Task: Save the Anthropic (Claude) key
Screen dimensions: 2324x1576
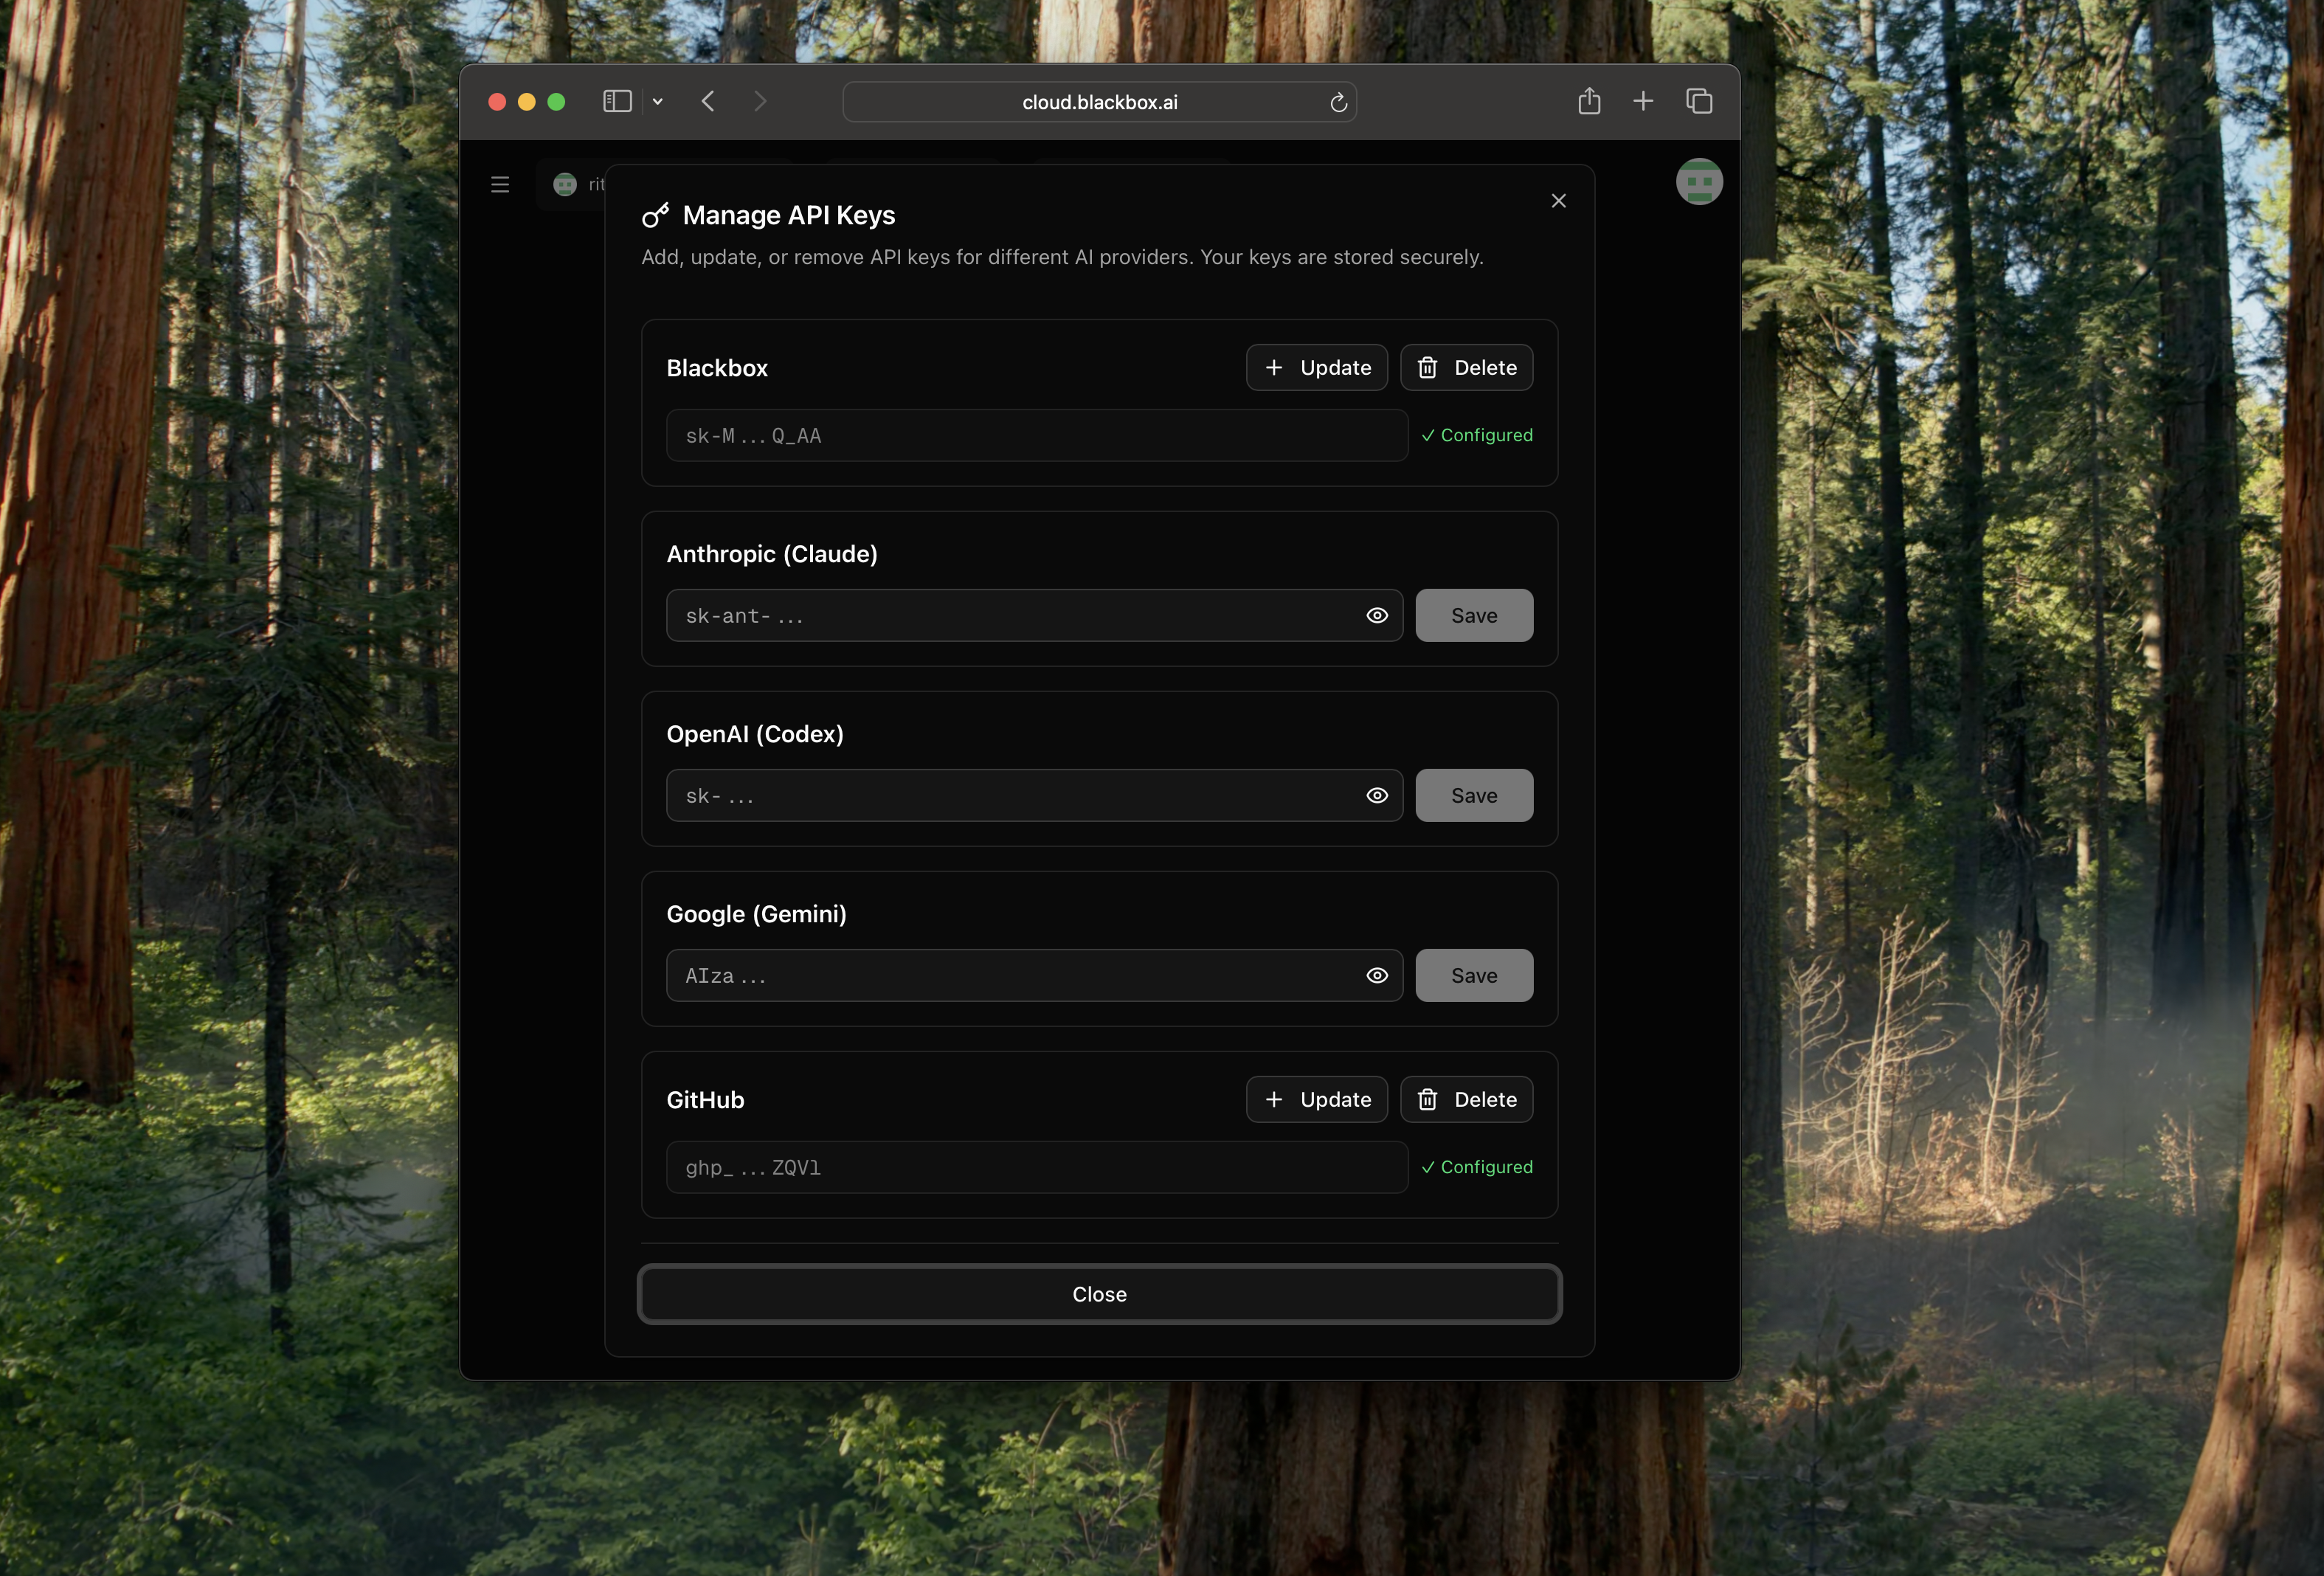Action: click(1473, 616)
